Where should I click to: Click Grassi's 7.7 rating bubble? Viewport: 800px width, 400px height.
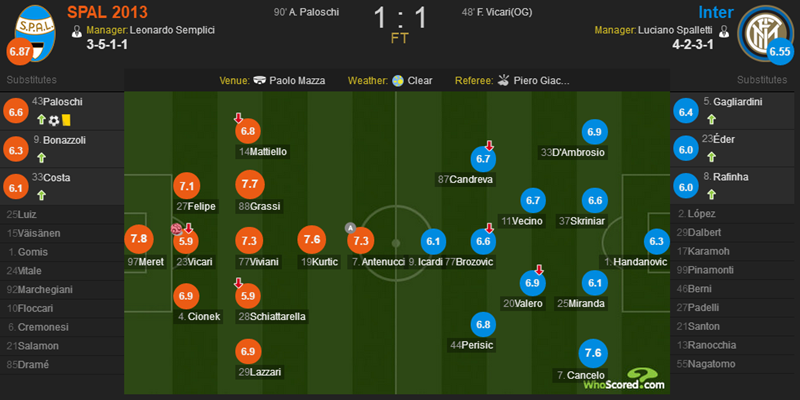[250, 185]
